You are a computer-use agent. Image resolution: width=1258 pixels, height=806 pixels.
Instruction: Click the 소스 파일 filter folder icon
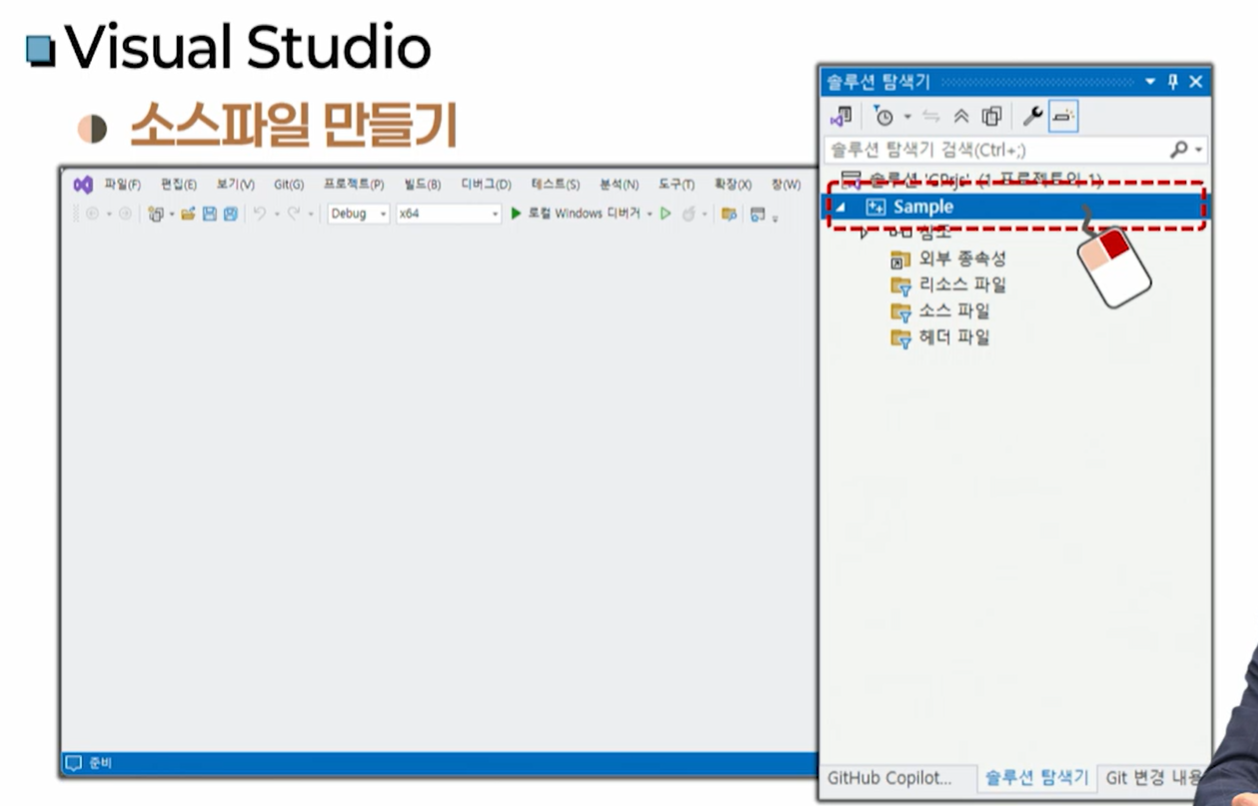tap(902, 312)
